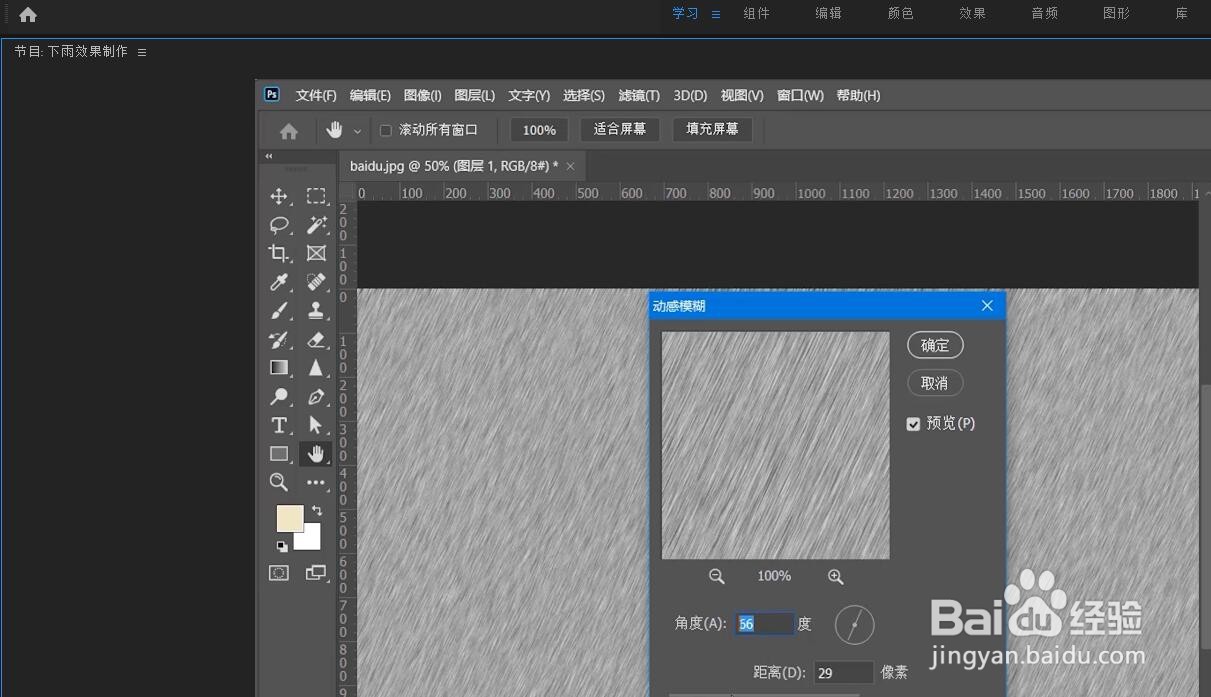Click the foreground color swatch
The height and width of the screenshot is (697, 1211).
coord(289,518)
